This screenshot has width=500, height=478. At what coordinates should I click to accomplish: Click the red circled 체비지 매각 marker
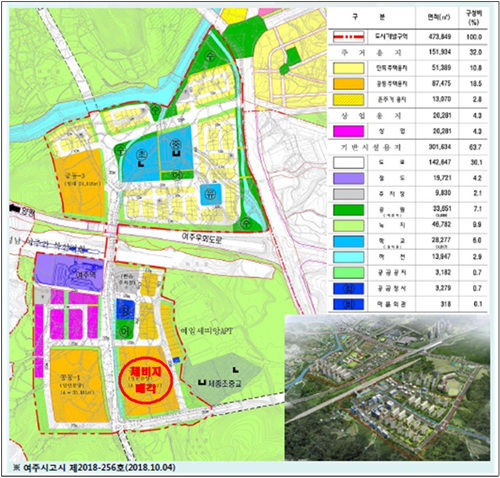(x=146, y=382)
